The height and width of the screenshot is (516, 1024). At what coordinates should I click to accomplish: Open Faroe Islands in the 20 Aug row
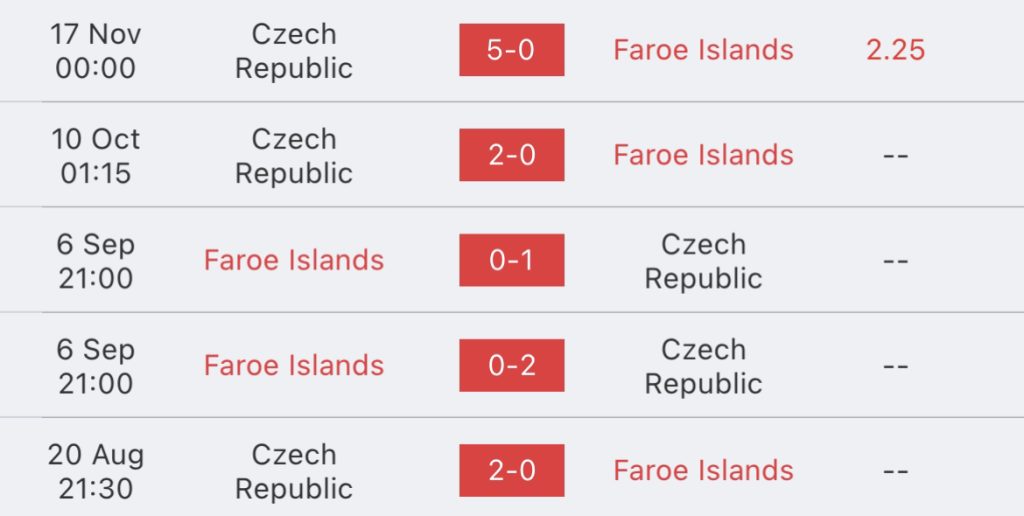coord(703,471)
